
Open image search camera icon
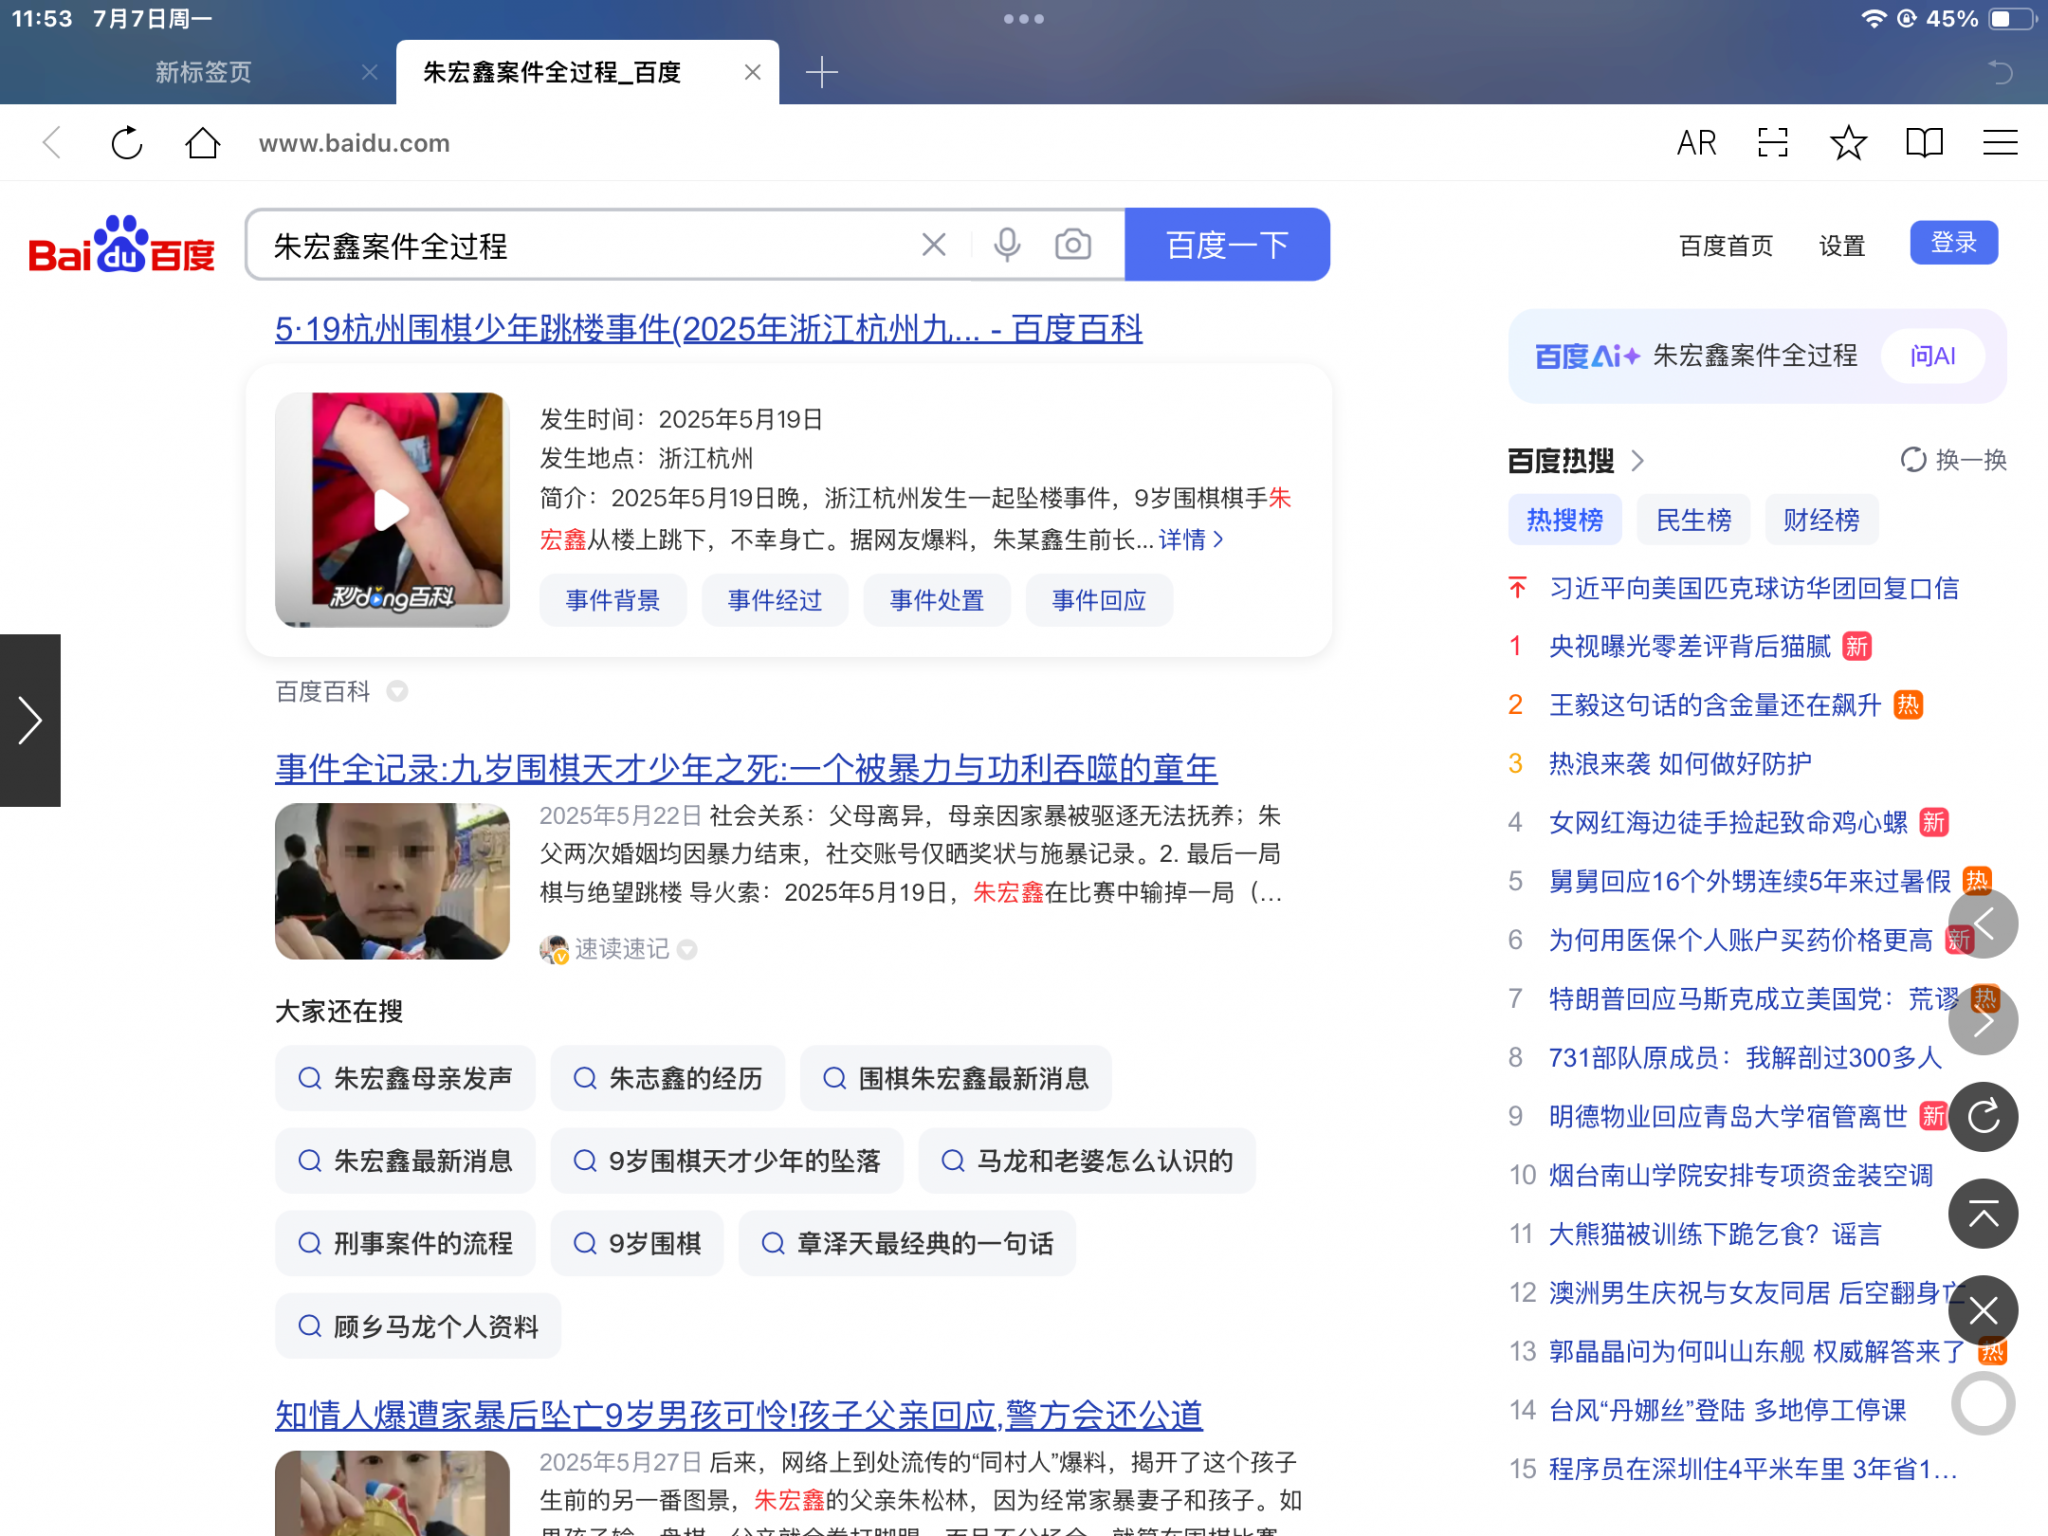point(1072,245)
